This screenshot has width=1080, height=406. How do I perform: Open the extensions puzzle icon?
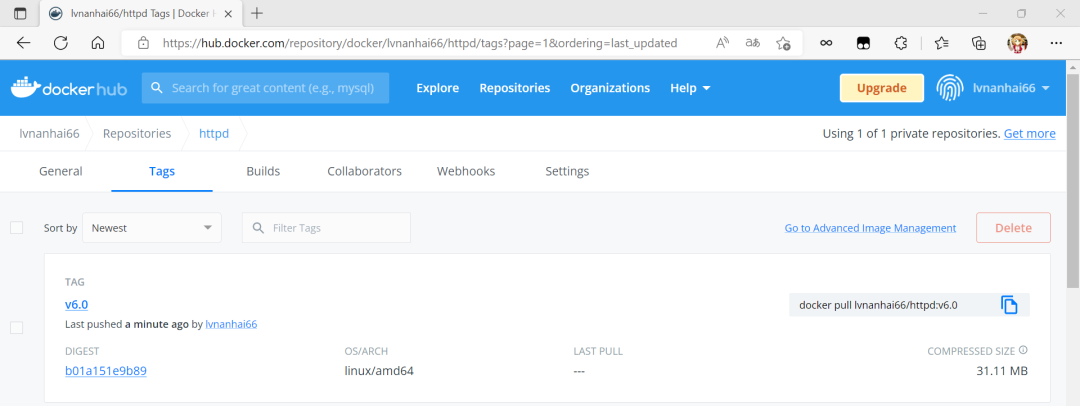pos(900,43)
